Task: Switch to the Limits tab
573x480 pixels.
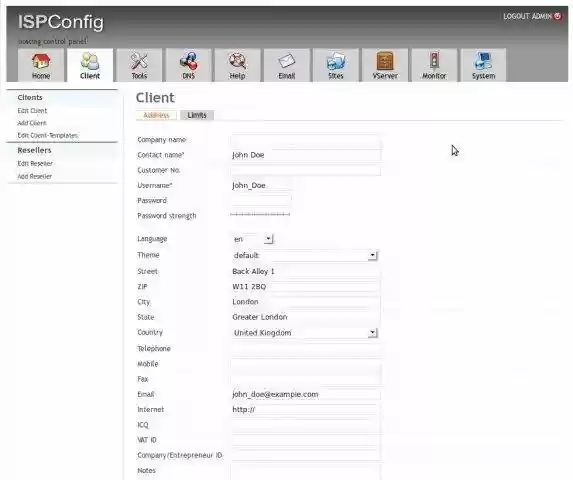Action: 197,115
